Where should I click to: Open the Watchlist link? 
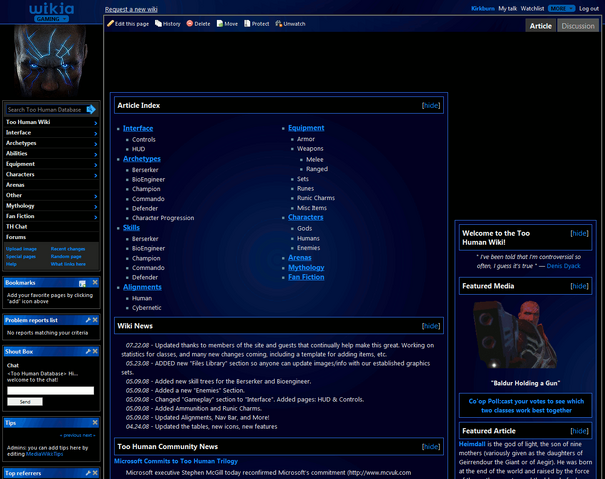coord(532,8)
